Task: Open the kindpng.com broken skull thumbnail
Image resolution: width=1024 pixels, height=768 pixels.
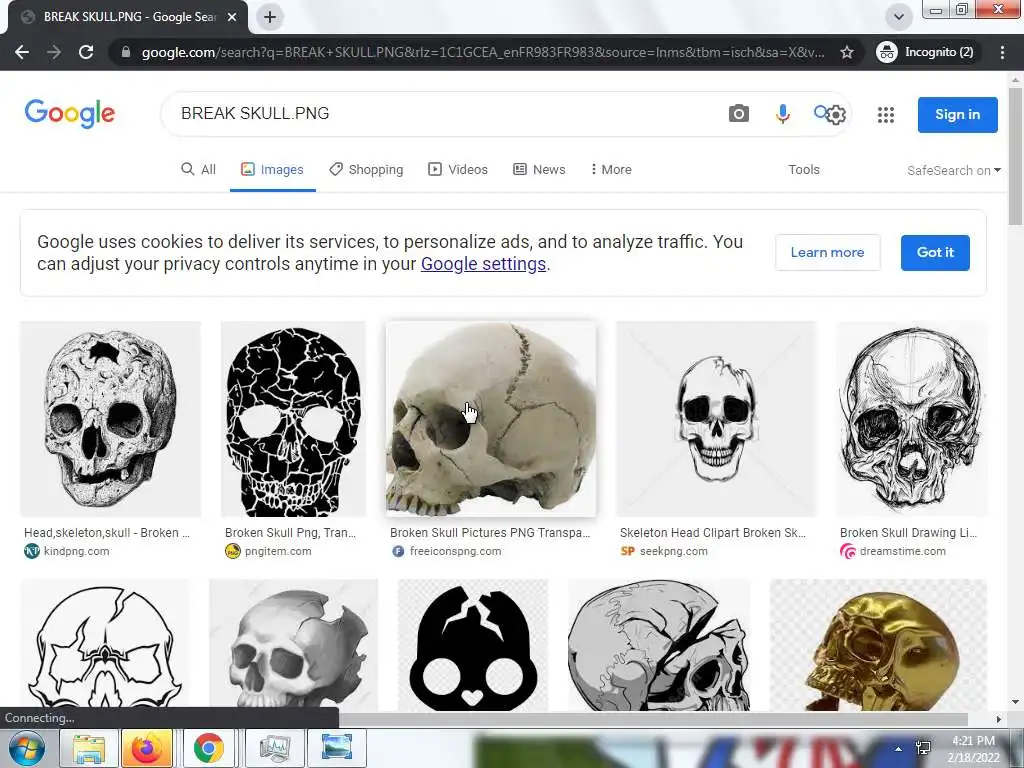Action: tap(110, 419)
